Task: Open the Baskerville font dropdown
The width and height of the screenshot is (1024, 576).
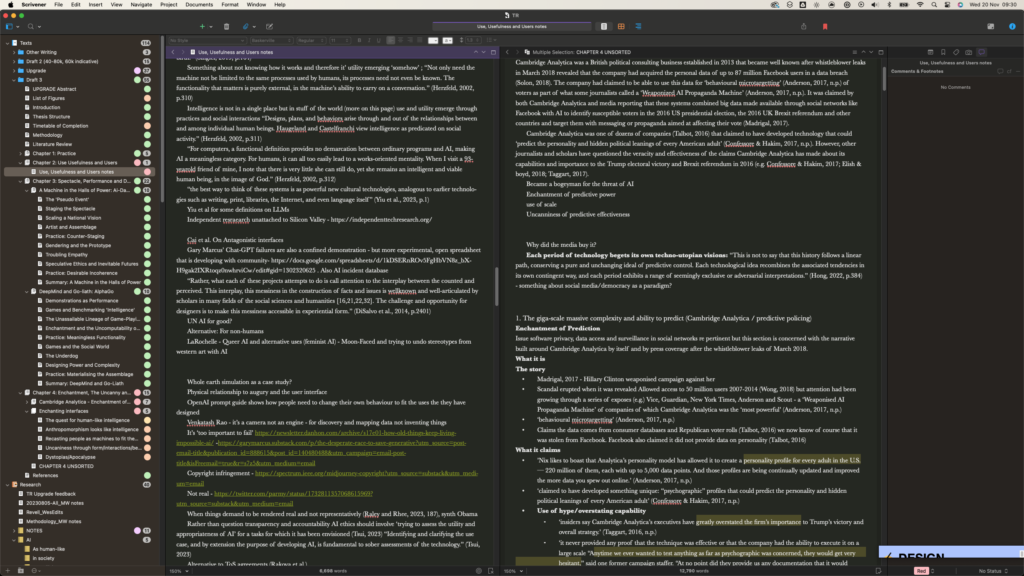Action: pos(270,40)
